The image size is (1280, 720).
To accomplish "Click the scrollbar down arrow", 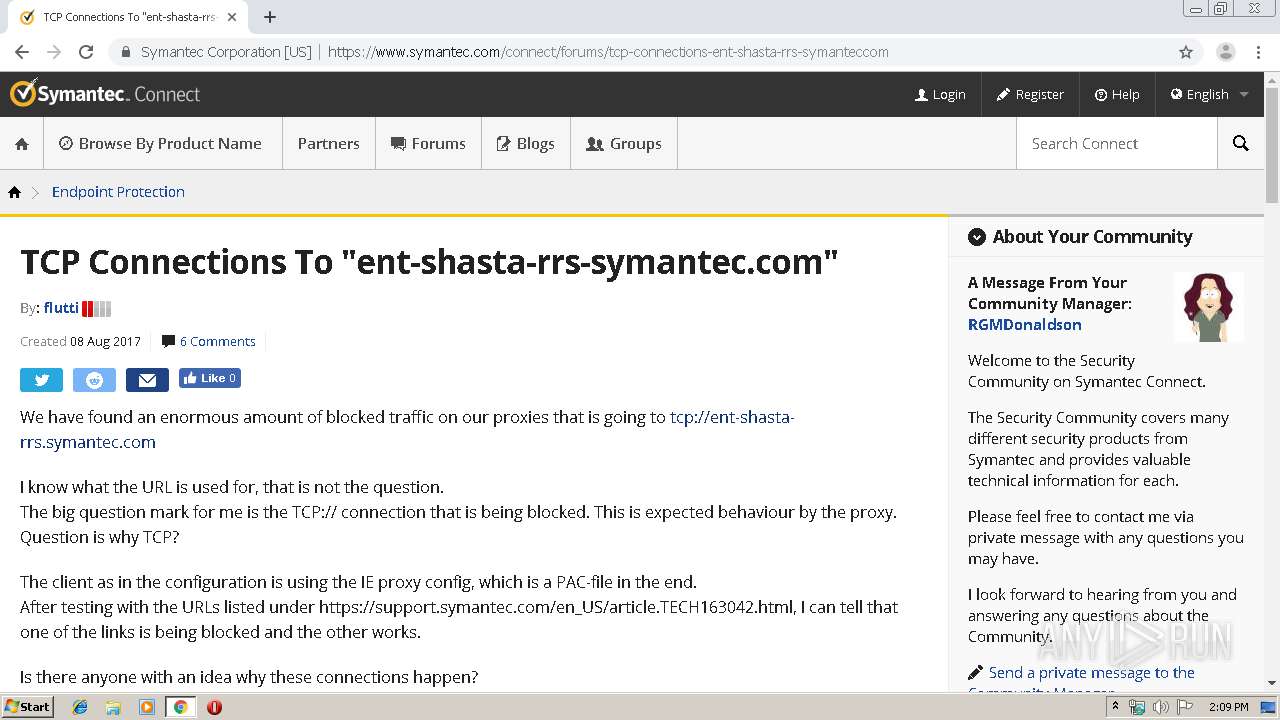I will point(1271,682).
